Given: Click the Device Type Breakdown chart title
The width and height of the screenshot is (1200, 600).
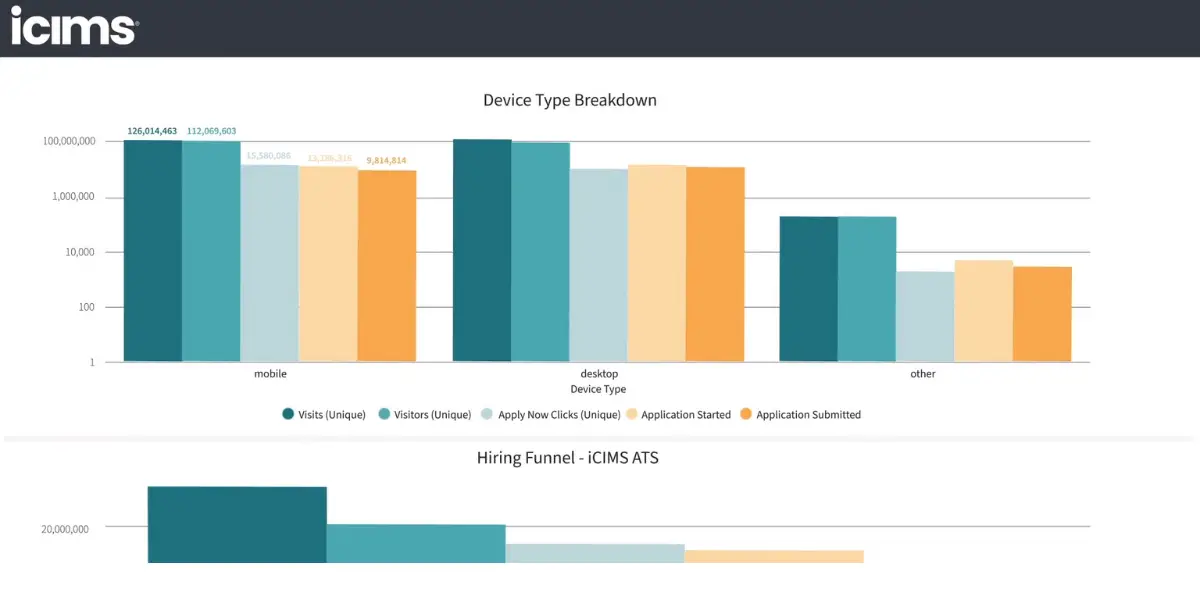Looking at the screenshot, I should 570,100.
